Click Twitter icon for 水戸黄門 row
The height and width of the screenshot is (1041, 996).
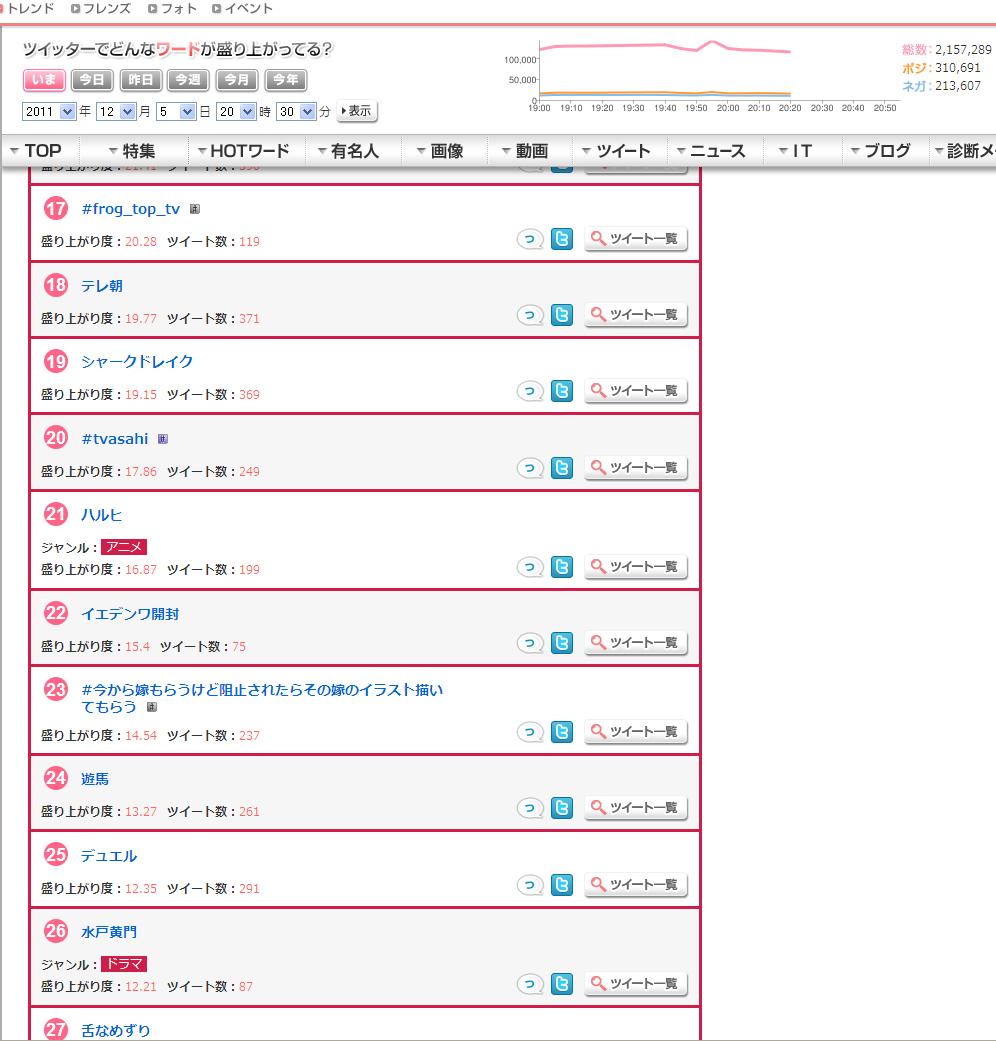pyautogui.click(x=562, y=983)
